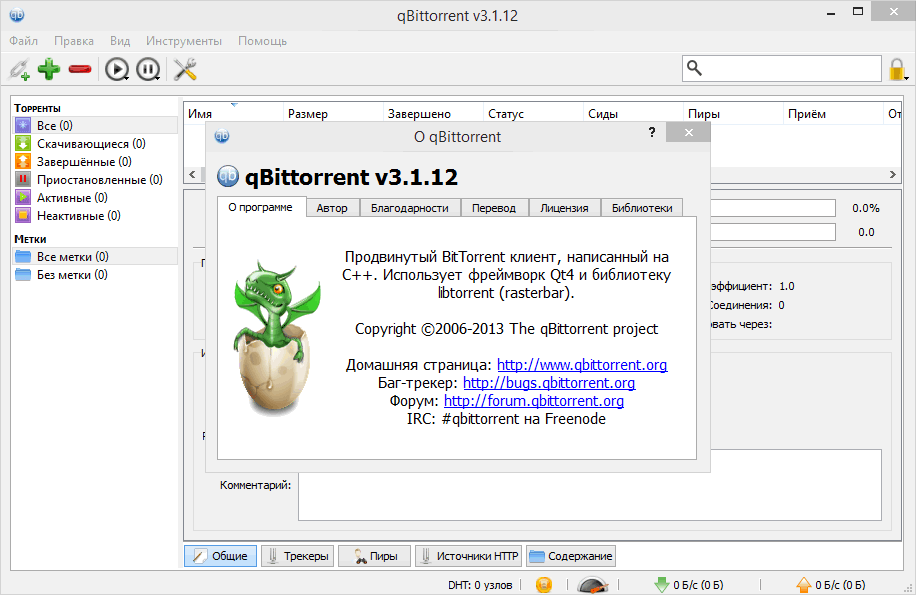Switch to the 'Автор' tab
This screenshot has width=916, height=595.
tap(332, 208)
